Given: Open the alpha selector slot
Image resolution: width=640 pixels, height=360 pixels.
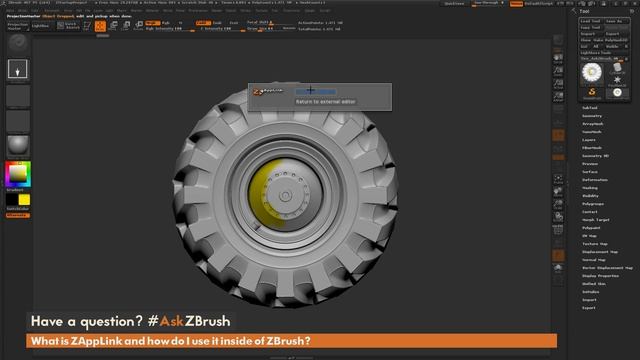Looking at the screenshot, I should tap(18, 96).
